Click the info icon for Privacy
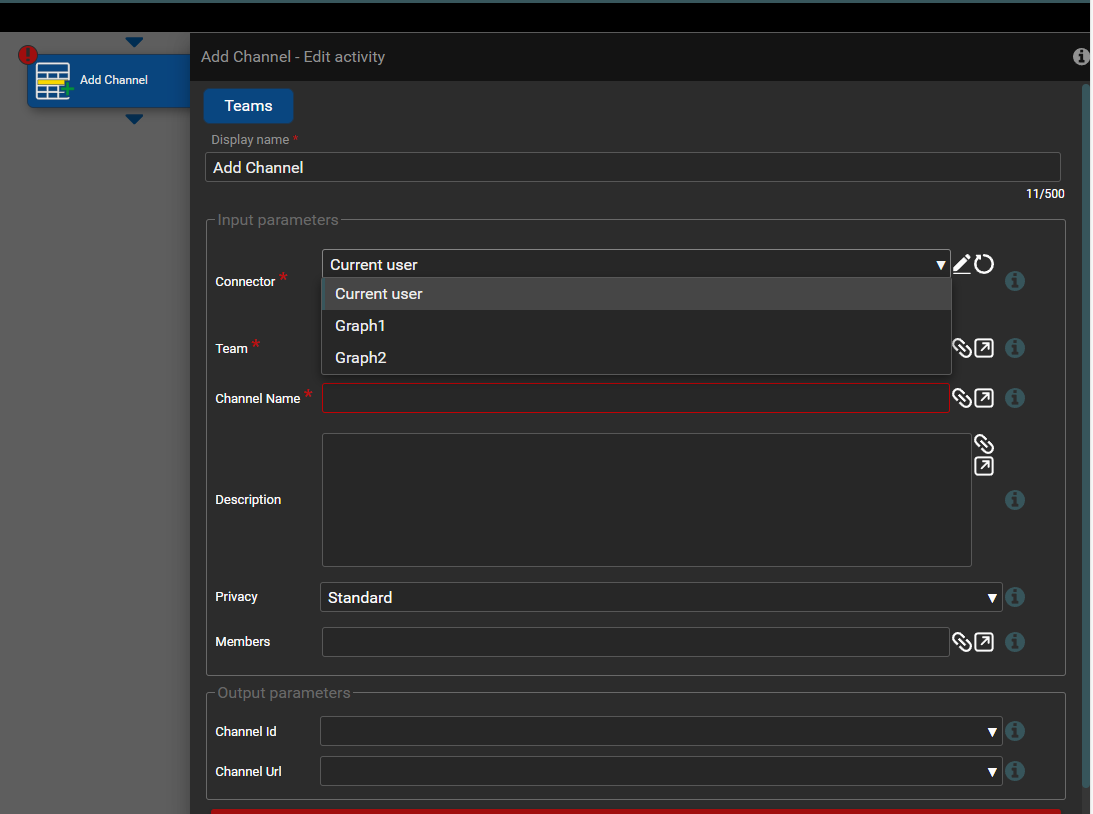This screenshot has height=814, width=1093. 1014,597
